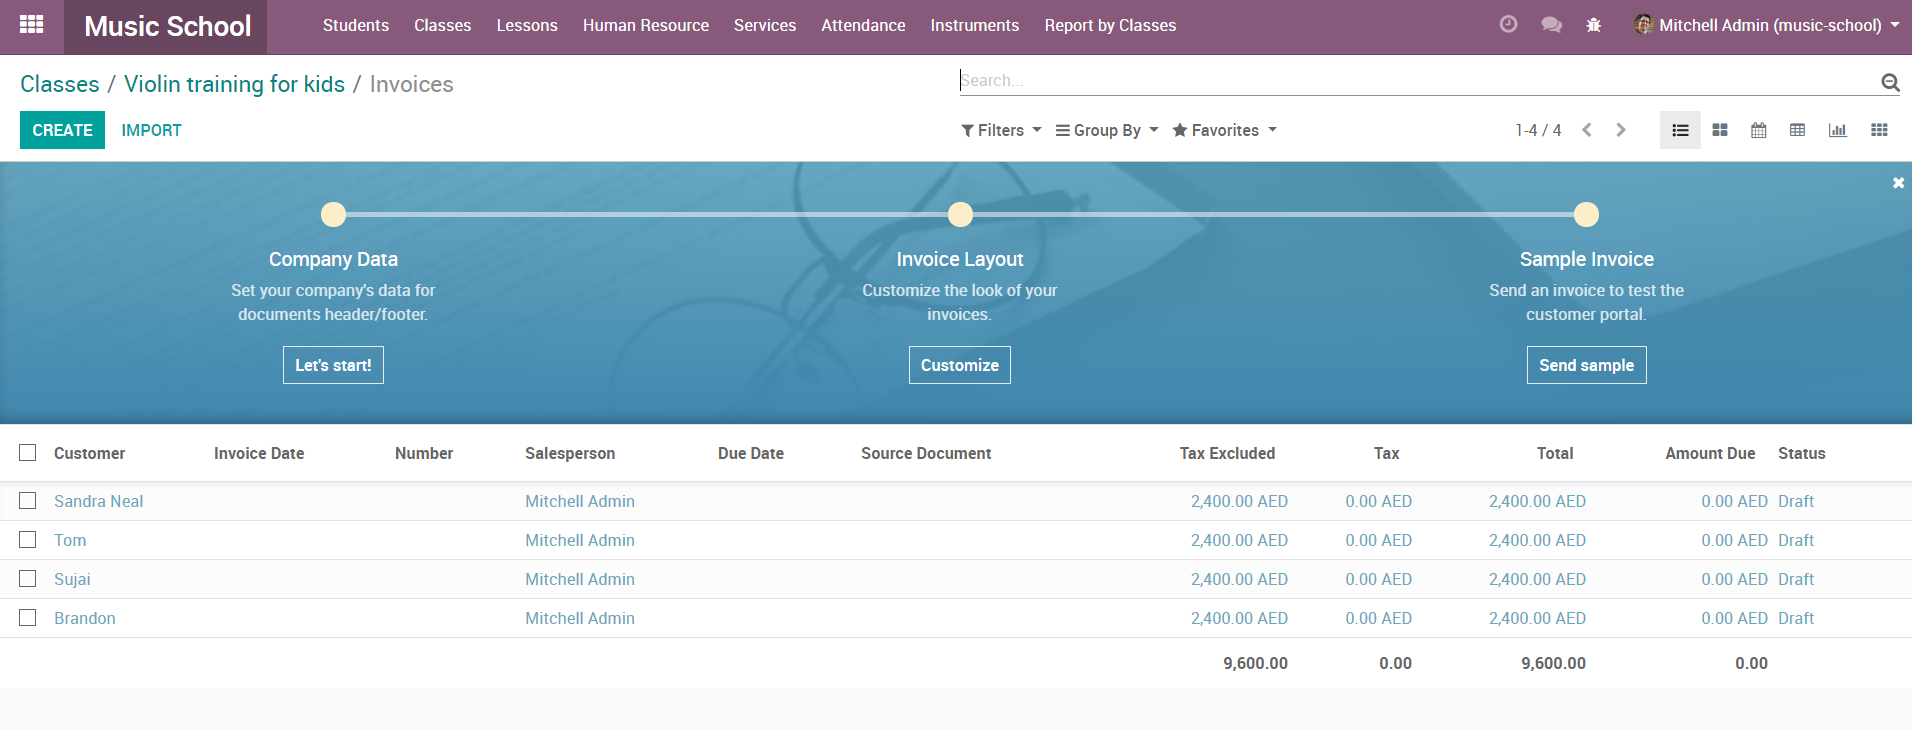
Task: Open the conversations chat icon
Action: [x=1551, y=25]
